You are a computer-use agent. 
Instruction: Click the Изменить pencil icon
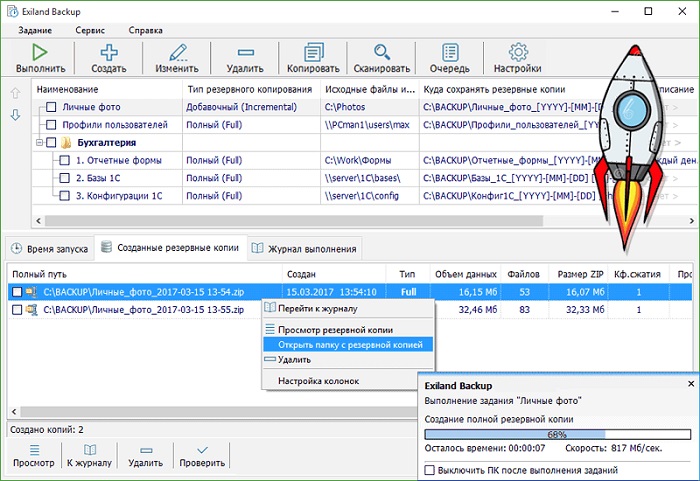pos(177,52)
